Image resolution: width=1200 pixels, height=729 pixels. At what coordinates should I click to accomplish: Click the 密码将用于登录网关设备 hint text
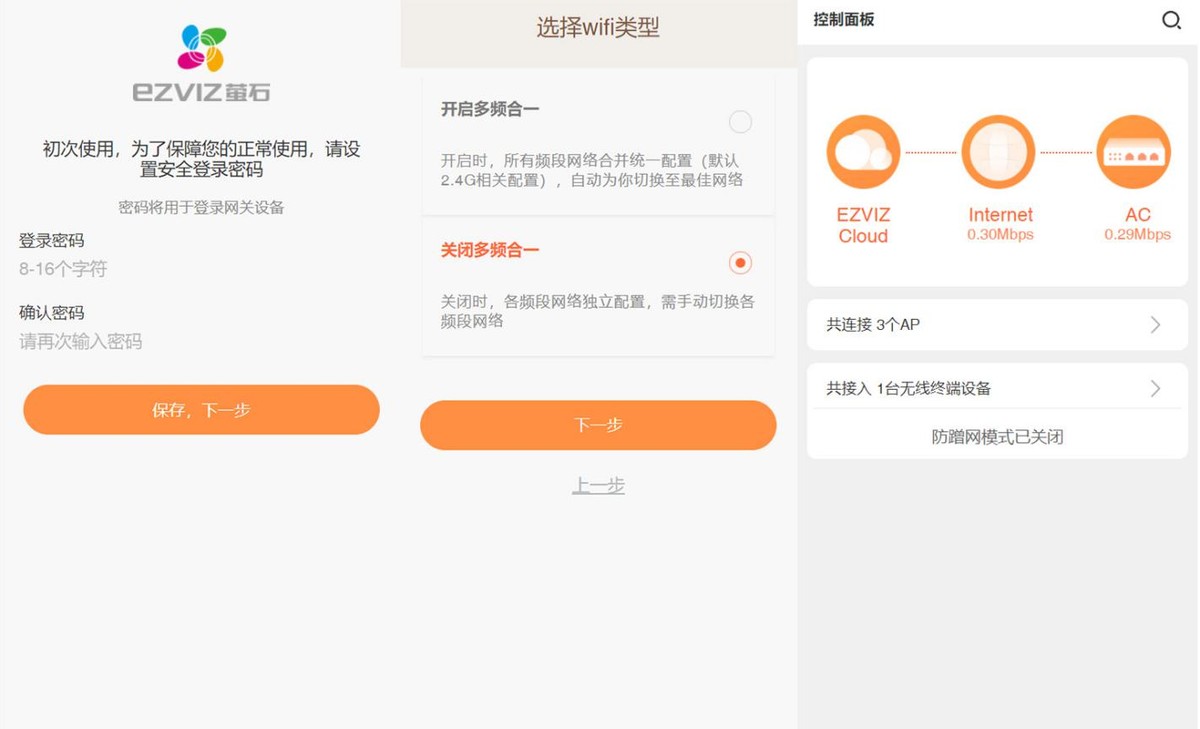[x=201, y=208]
